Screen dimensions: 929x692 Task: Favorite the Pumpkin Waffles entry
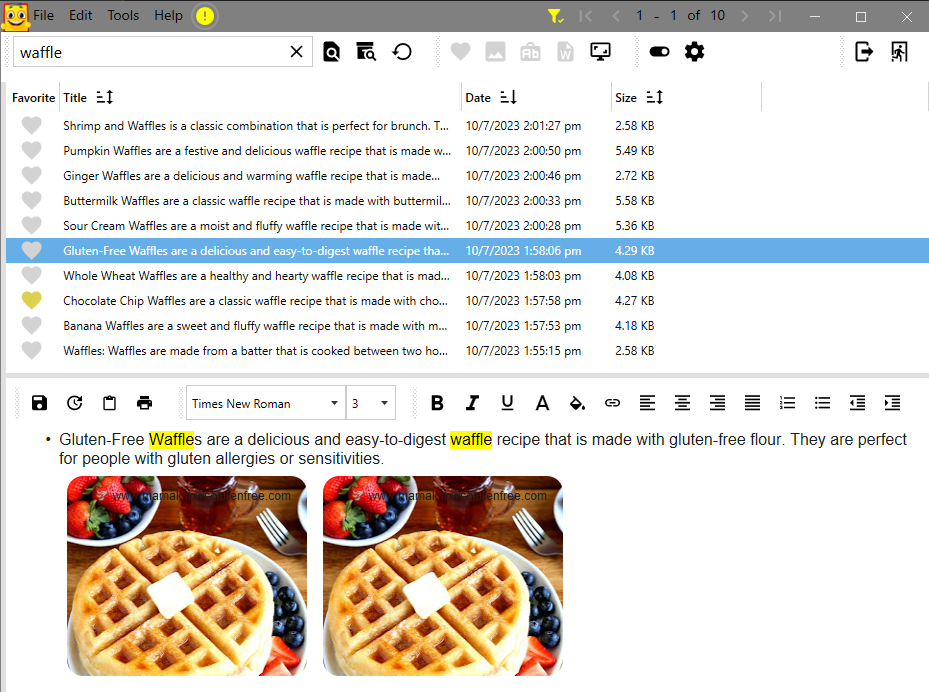coord(31,150)
